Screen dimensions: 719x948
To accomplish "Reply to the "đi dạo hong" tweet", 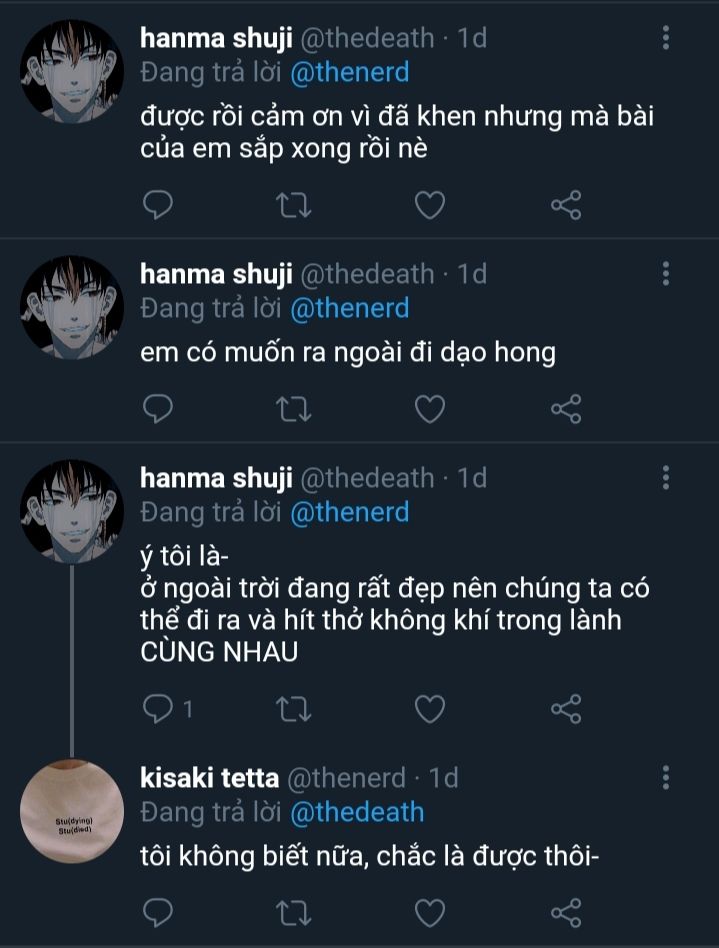I will pos(158,408).
